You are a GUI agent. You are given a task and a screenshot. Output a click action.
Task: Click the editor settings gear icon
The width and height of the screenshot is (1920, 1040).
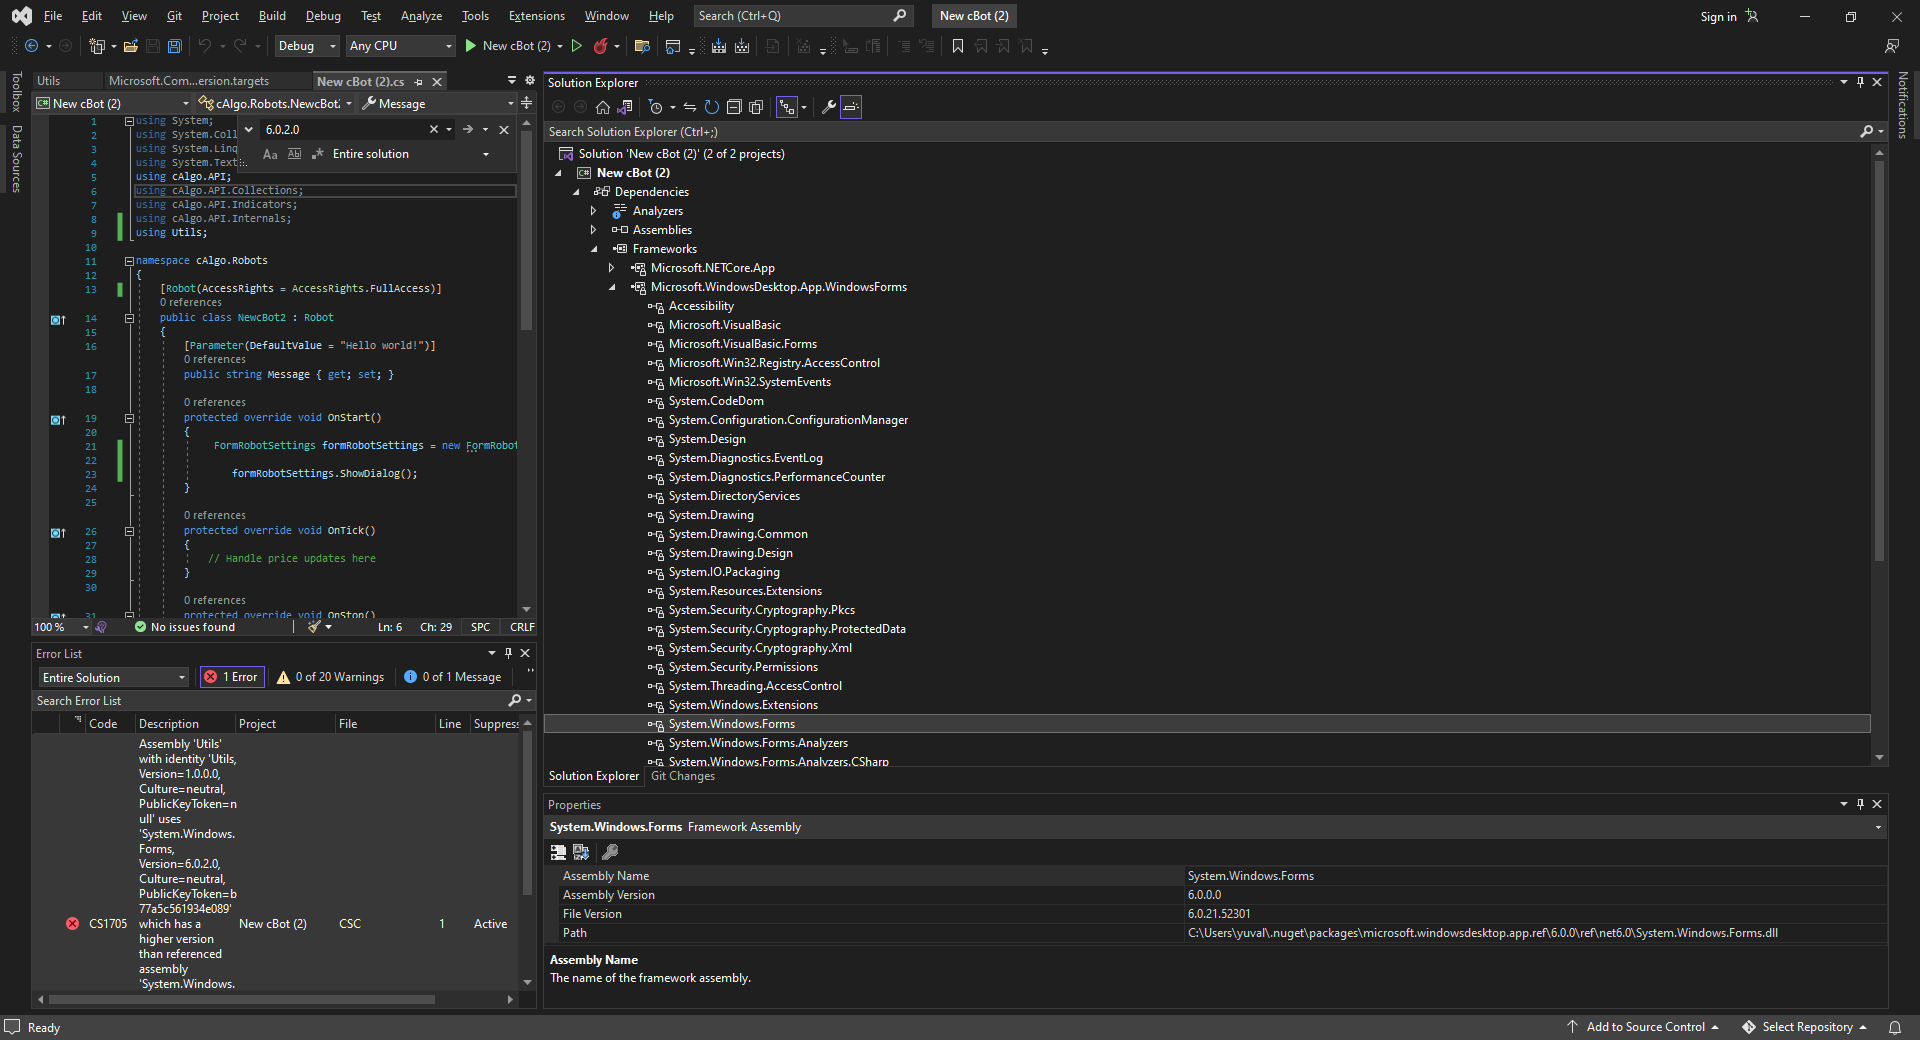click(530, 81)
